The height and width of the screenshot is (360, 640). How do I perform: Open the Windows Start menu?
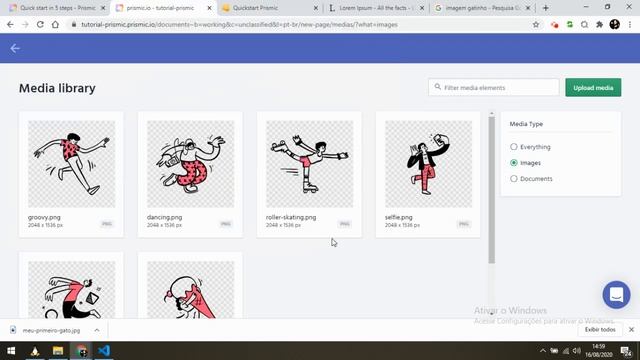pyautogui.click(x=11, y=351)
